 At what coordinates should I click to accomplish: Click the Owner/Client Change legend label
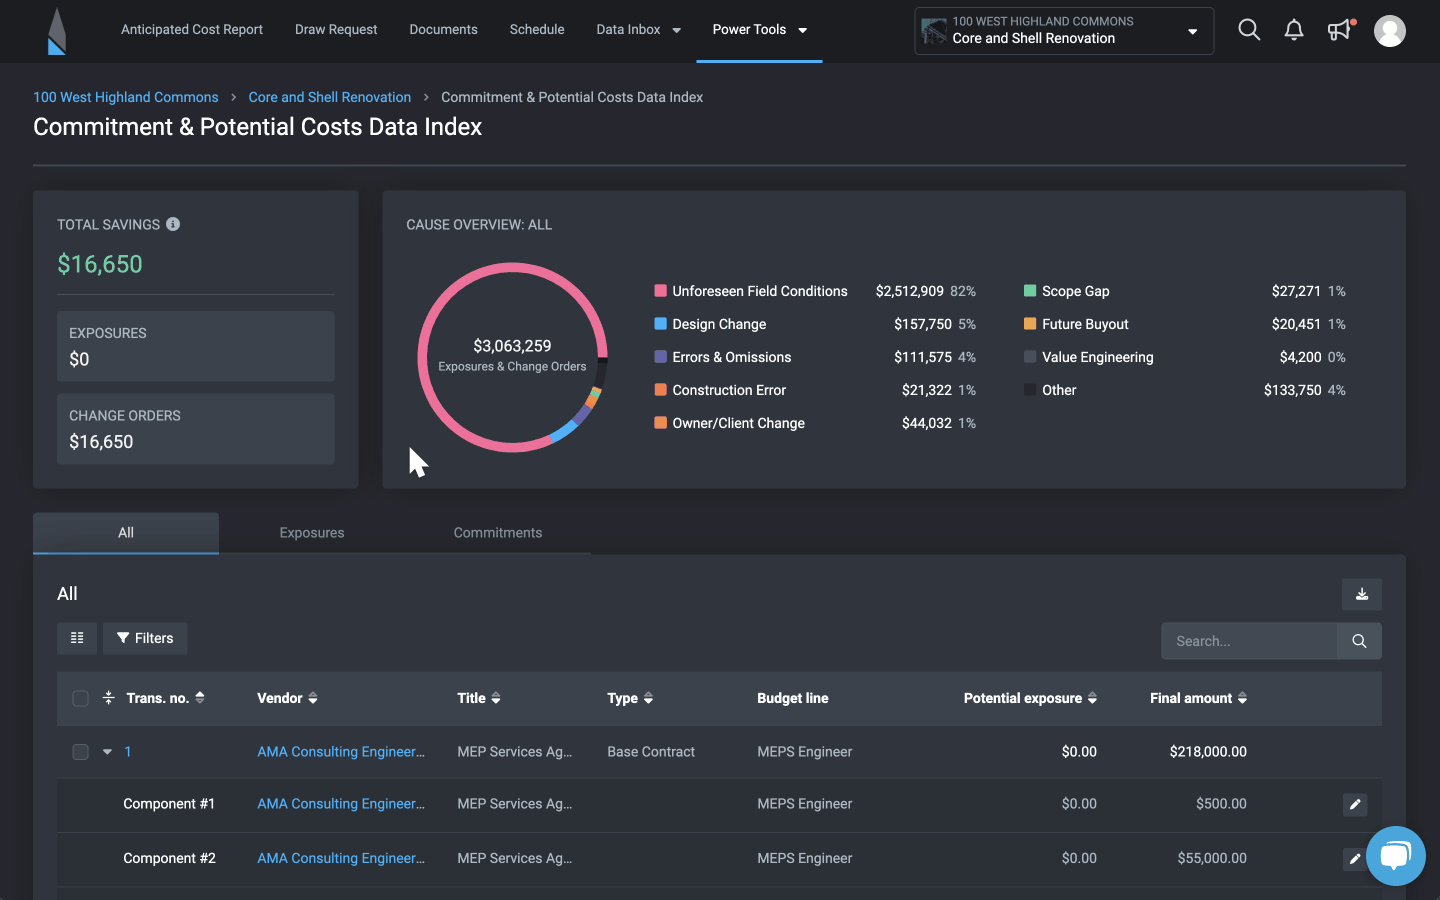click(x=738, y=423)
